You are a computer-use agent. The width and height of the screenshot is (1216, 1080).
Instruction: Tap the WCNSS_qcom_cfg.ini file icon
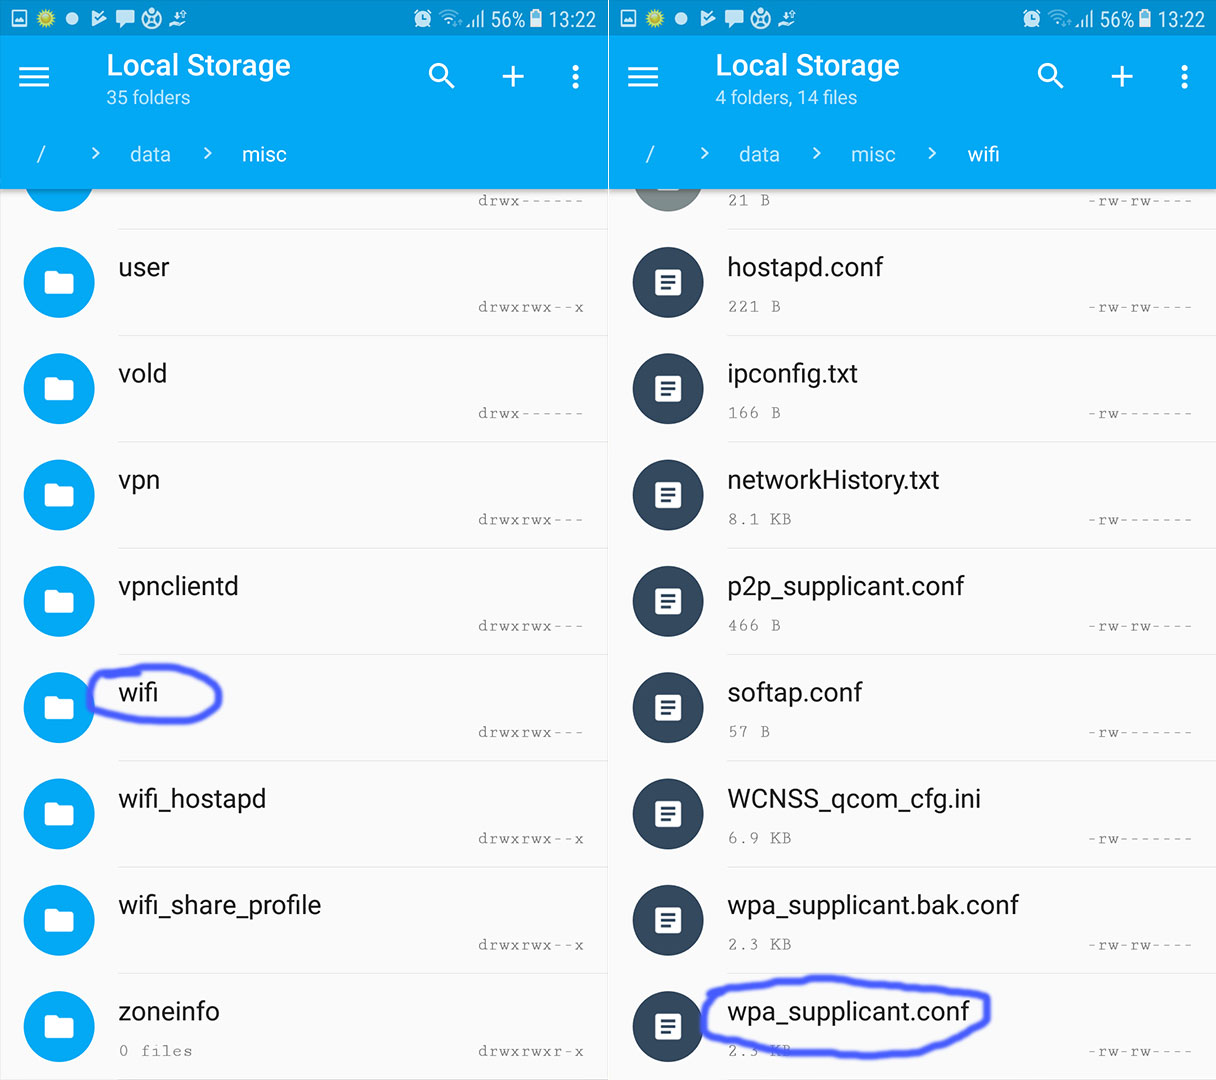(x=668, y=814)
